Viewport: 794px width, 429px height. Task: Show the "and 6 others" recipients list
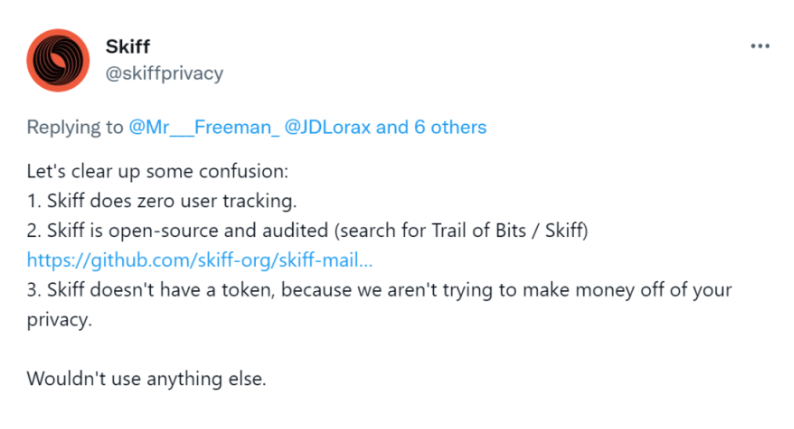[431, 127]
